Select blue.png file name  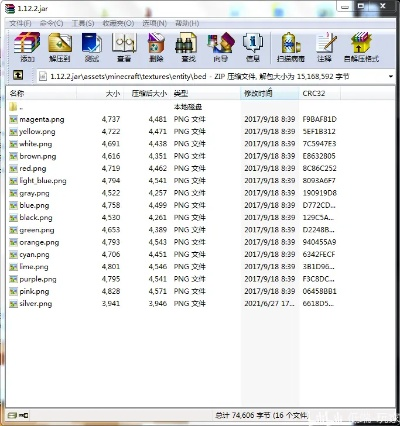tap(34, 206)
